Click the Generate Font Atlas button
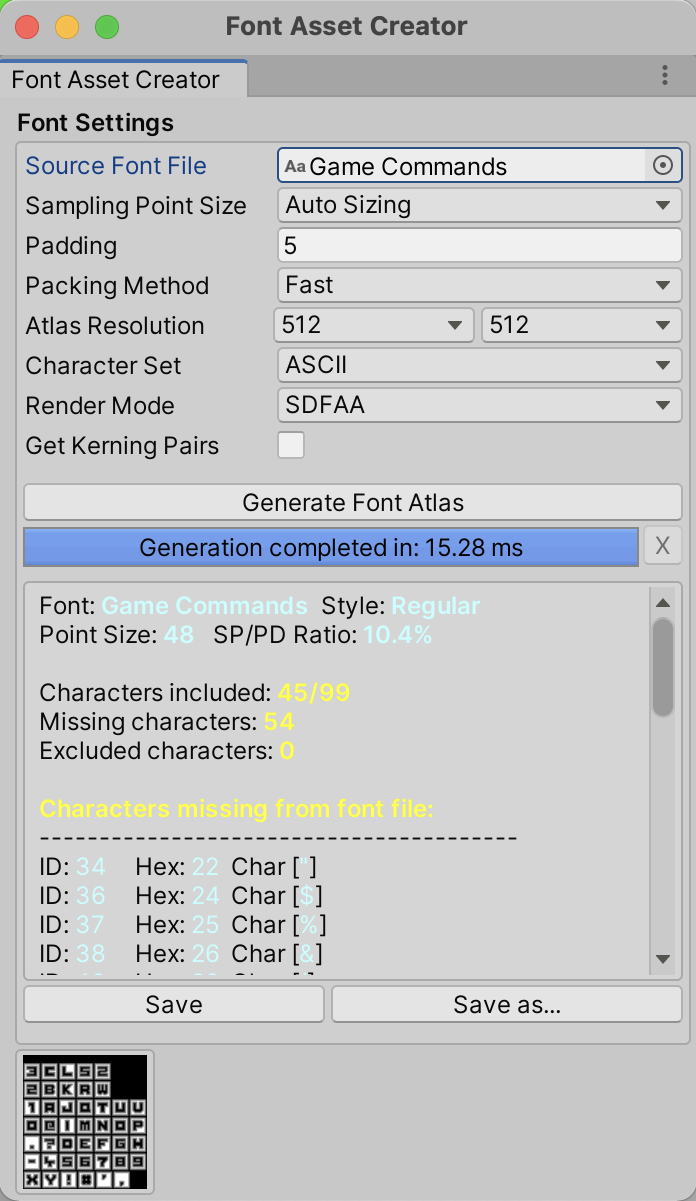This screenshot has height=1201, width=696. point(353,502)
